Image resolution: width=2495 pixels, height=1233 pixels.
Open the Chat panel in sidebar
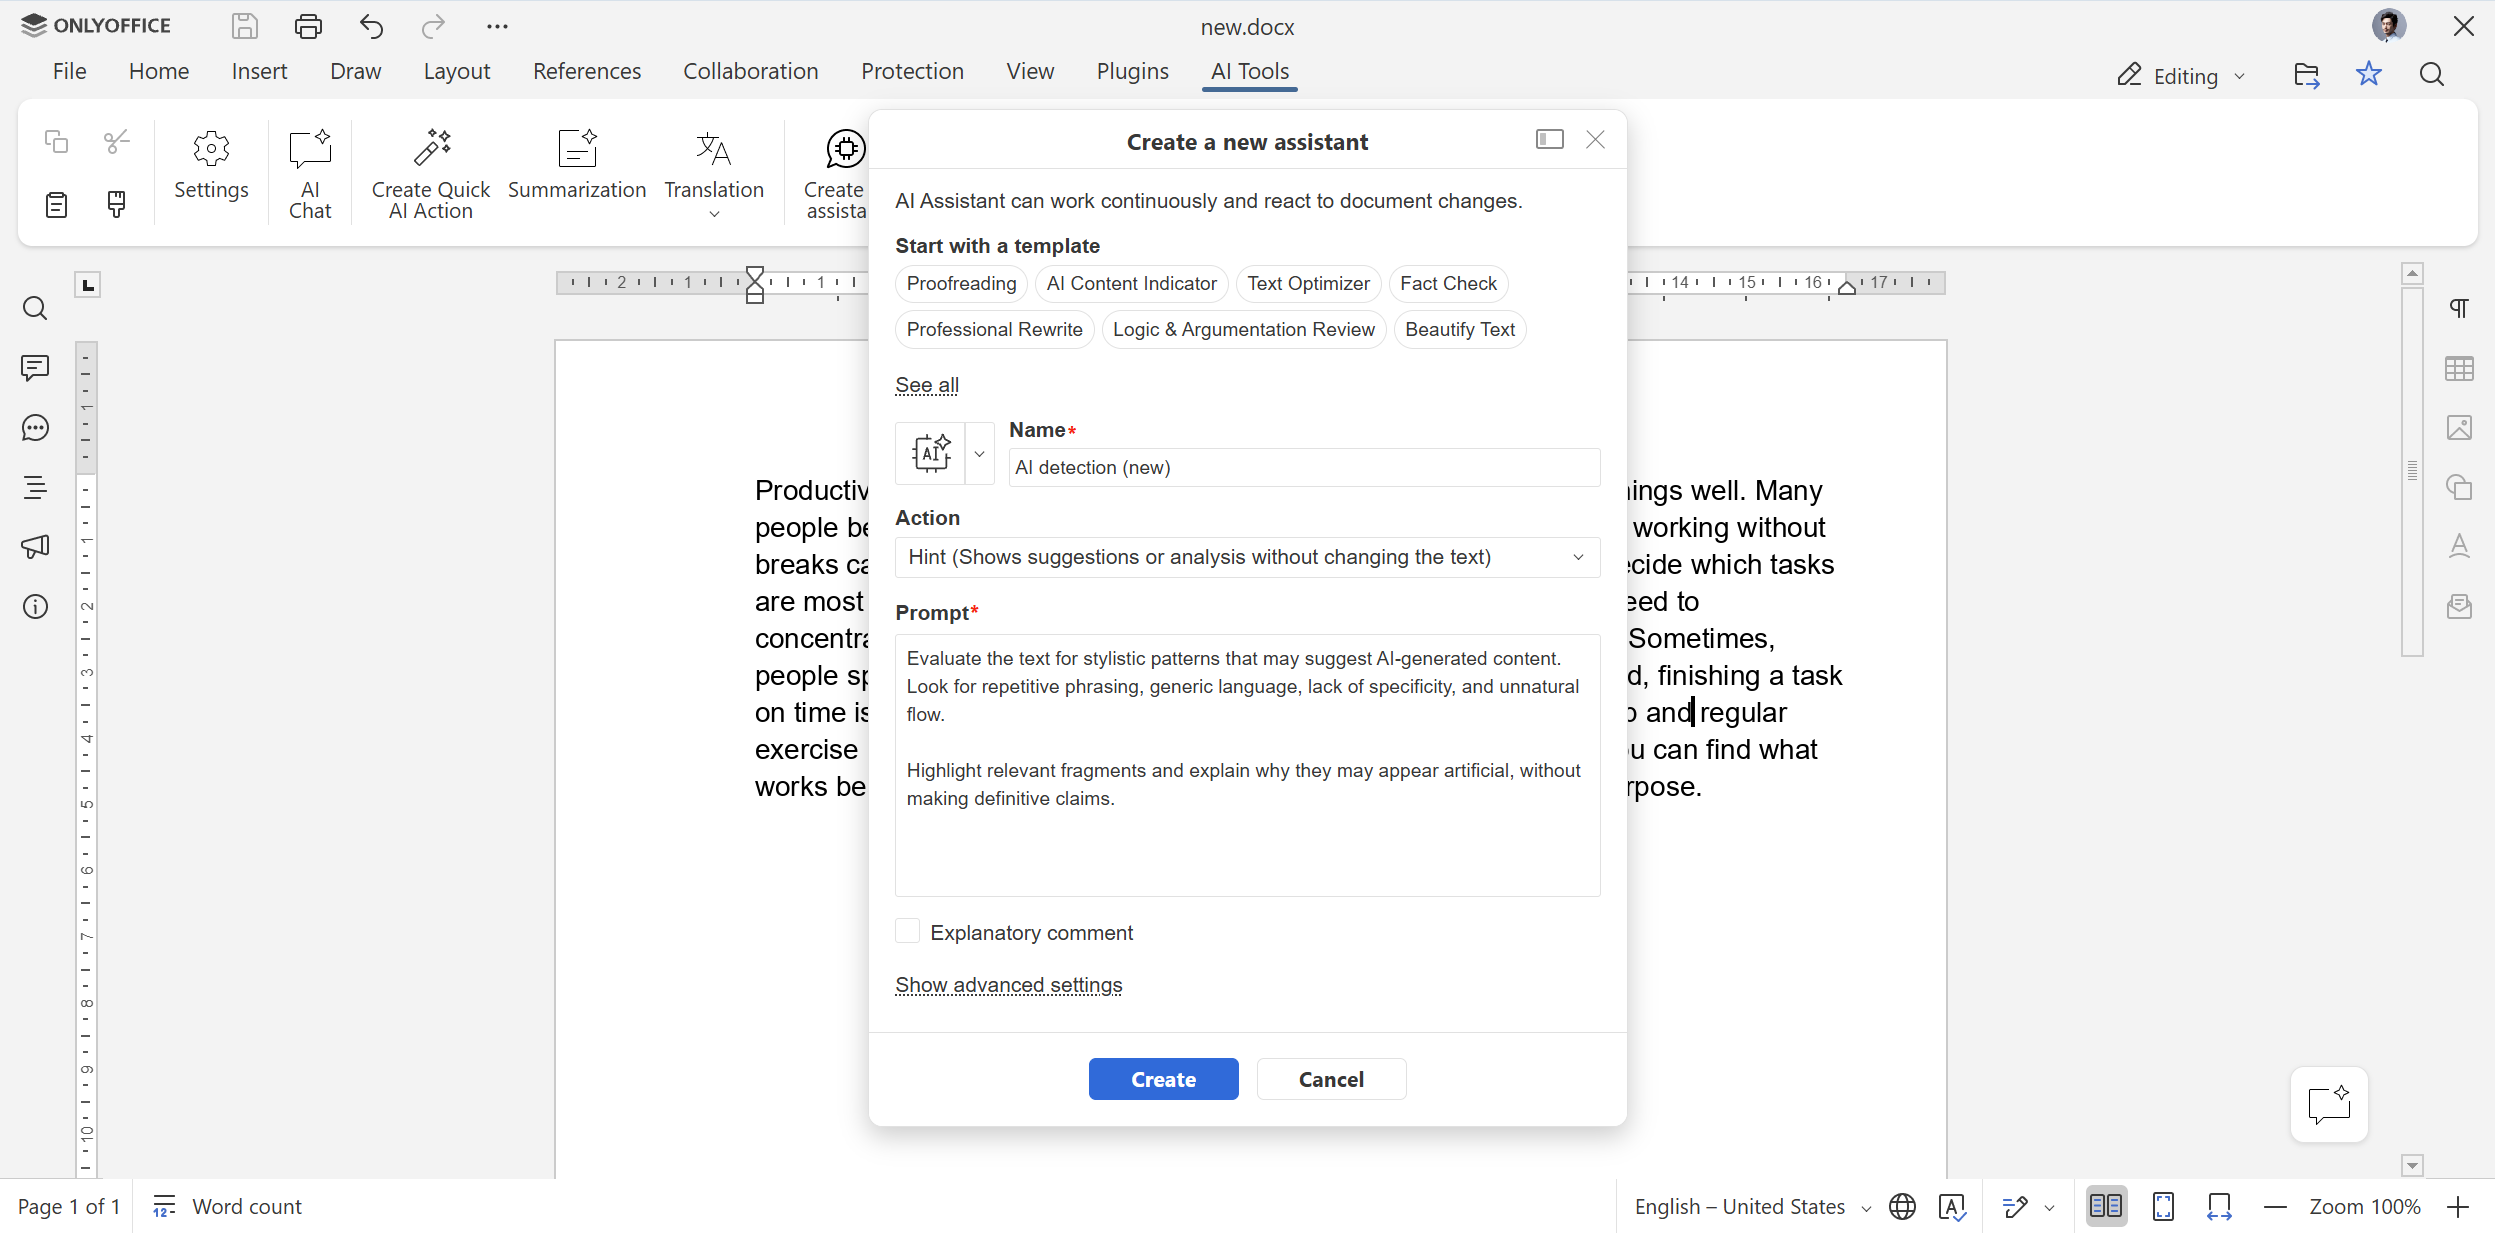35,428
